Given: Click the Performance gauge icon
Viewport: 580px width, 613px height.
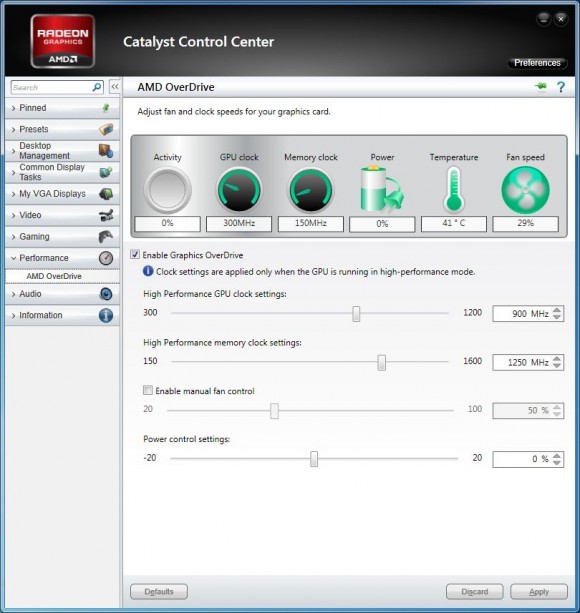Looking at the screenshot, I should [x=106, y=258].
